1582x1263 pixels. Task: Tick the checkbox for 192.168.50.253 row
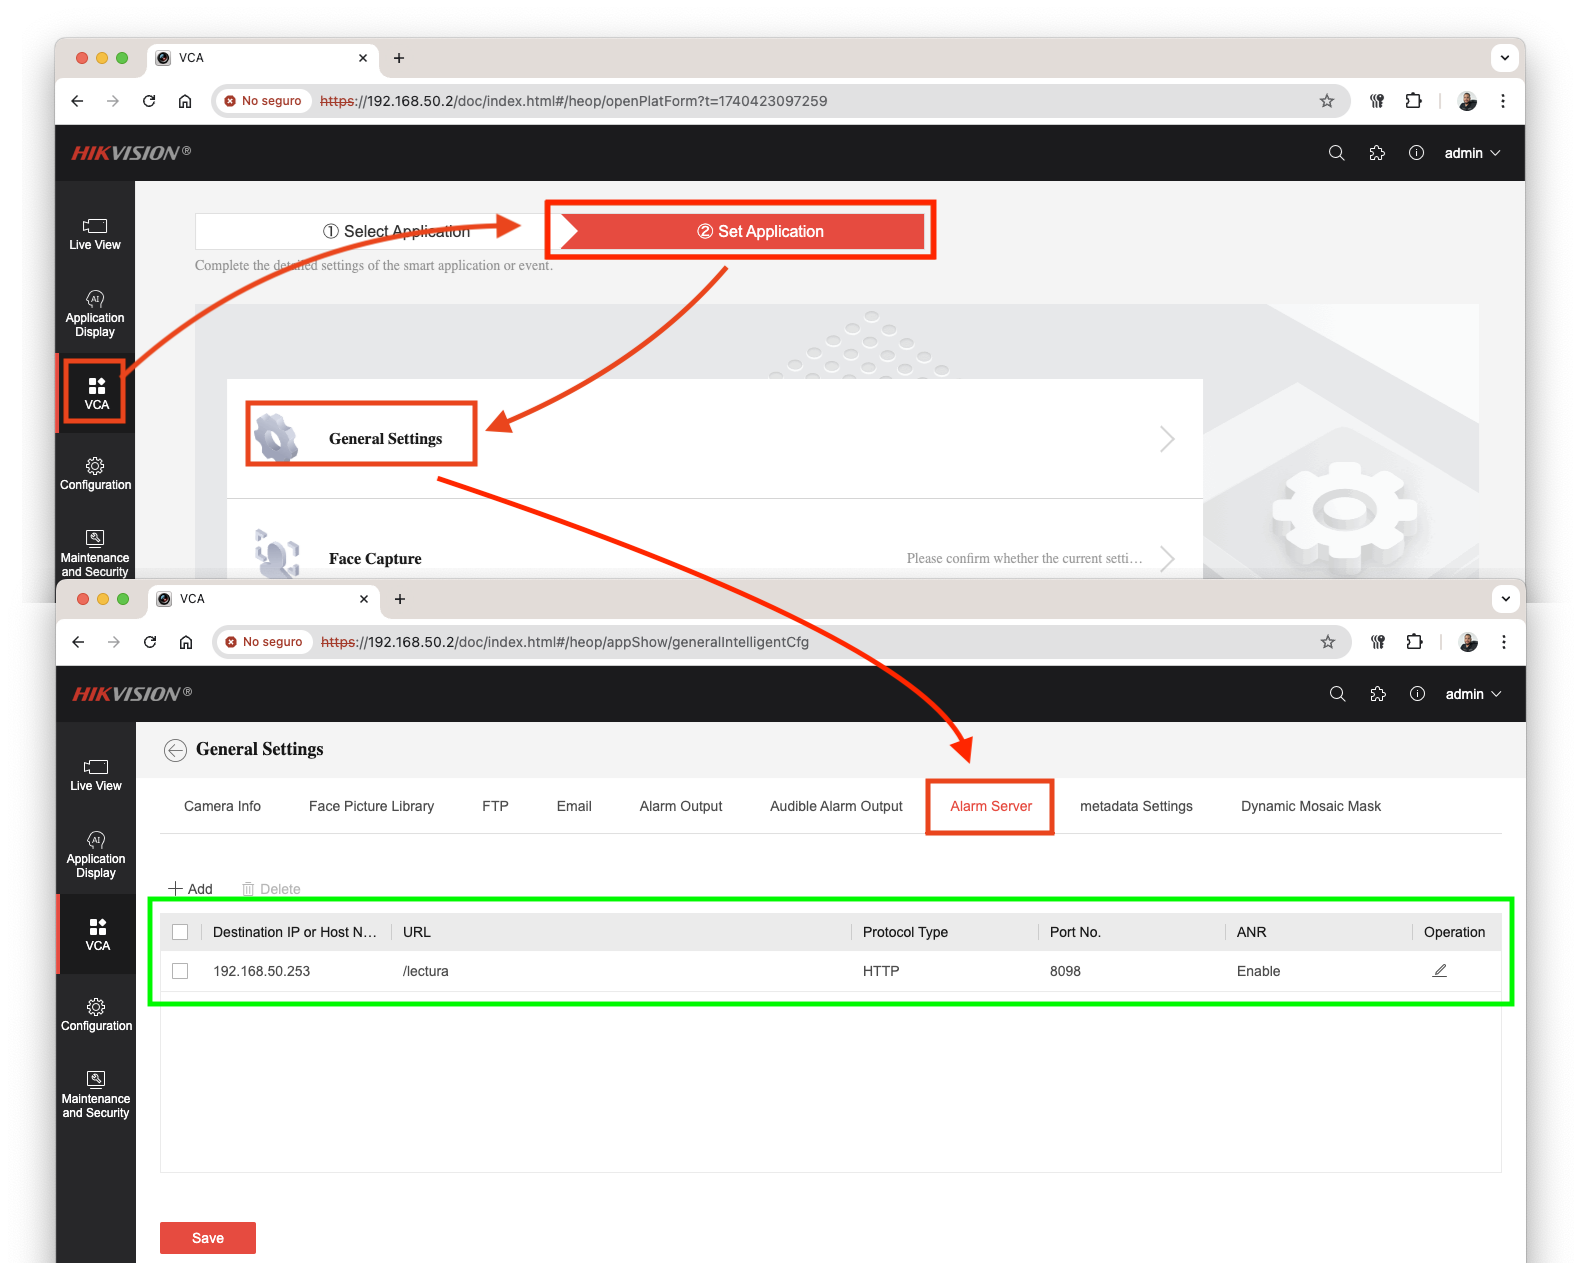tap(180, 971)
